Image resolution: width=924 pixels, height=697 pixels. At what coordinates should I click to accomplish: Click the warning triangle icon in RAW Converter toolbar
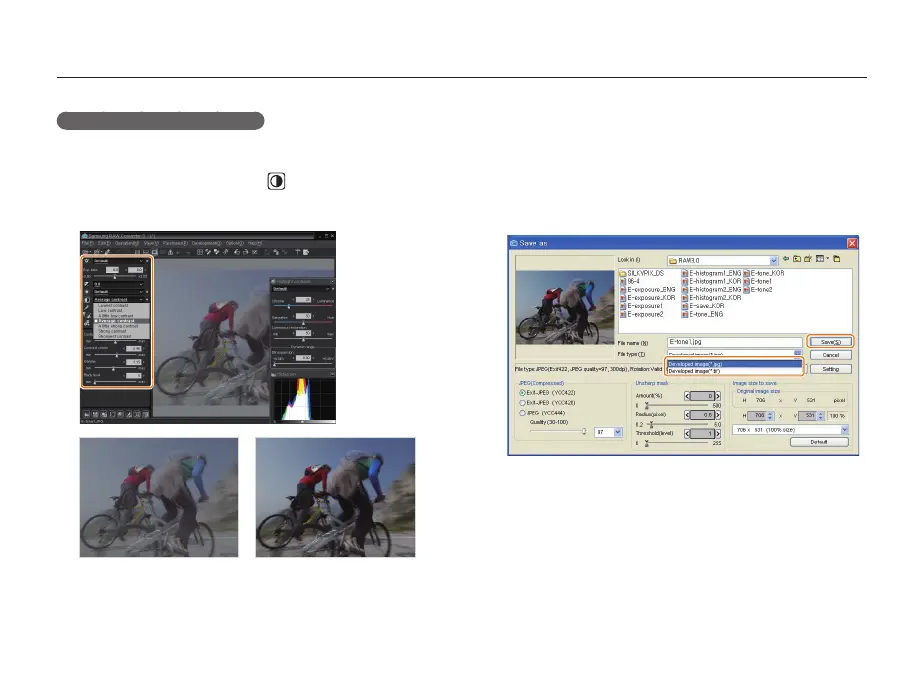pyautogui.click(x=170, y=252)
